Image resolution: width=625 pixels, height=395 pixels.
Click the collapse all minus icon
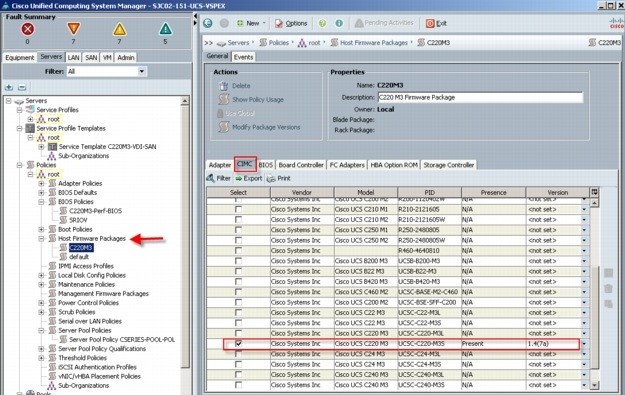point(22,87)
